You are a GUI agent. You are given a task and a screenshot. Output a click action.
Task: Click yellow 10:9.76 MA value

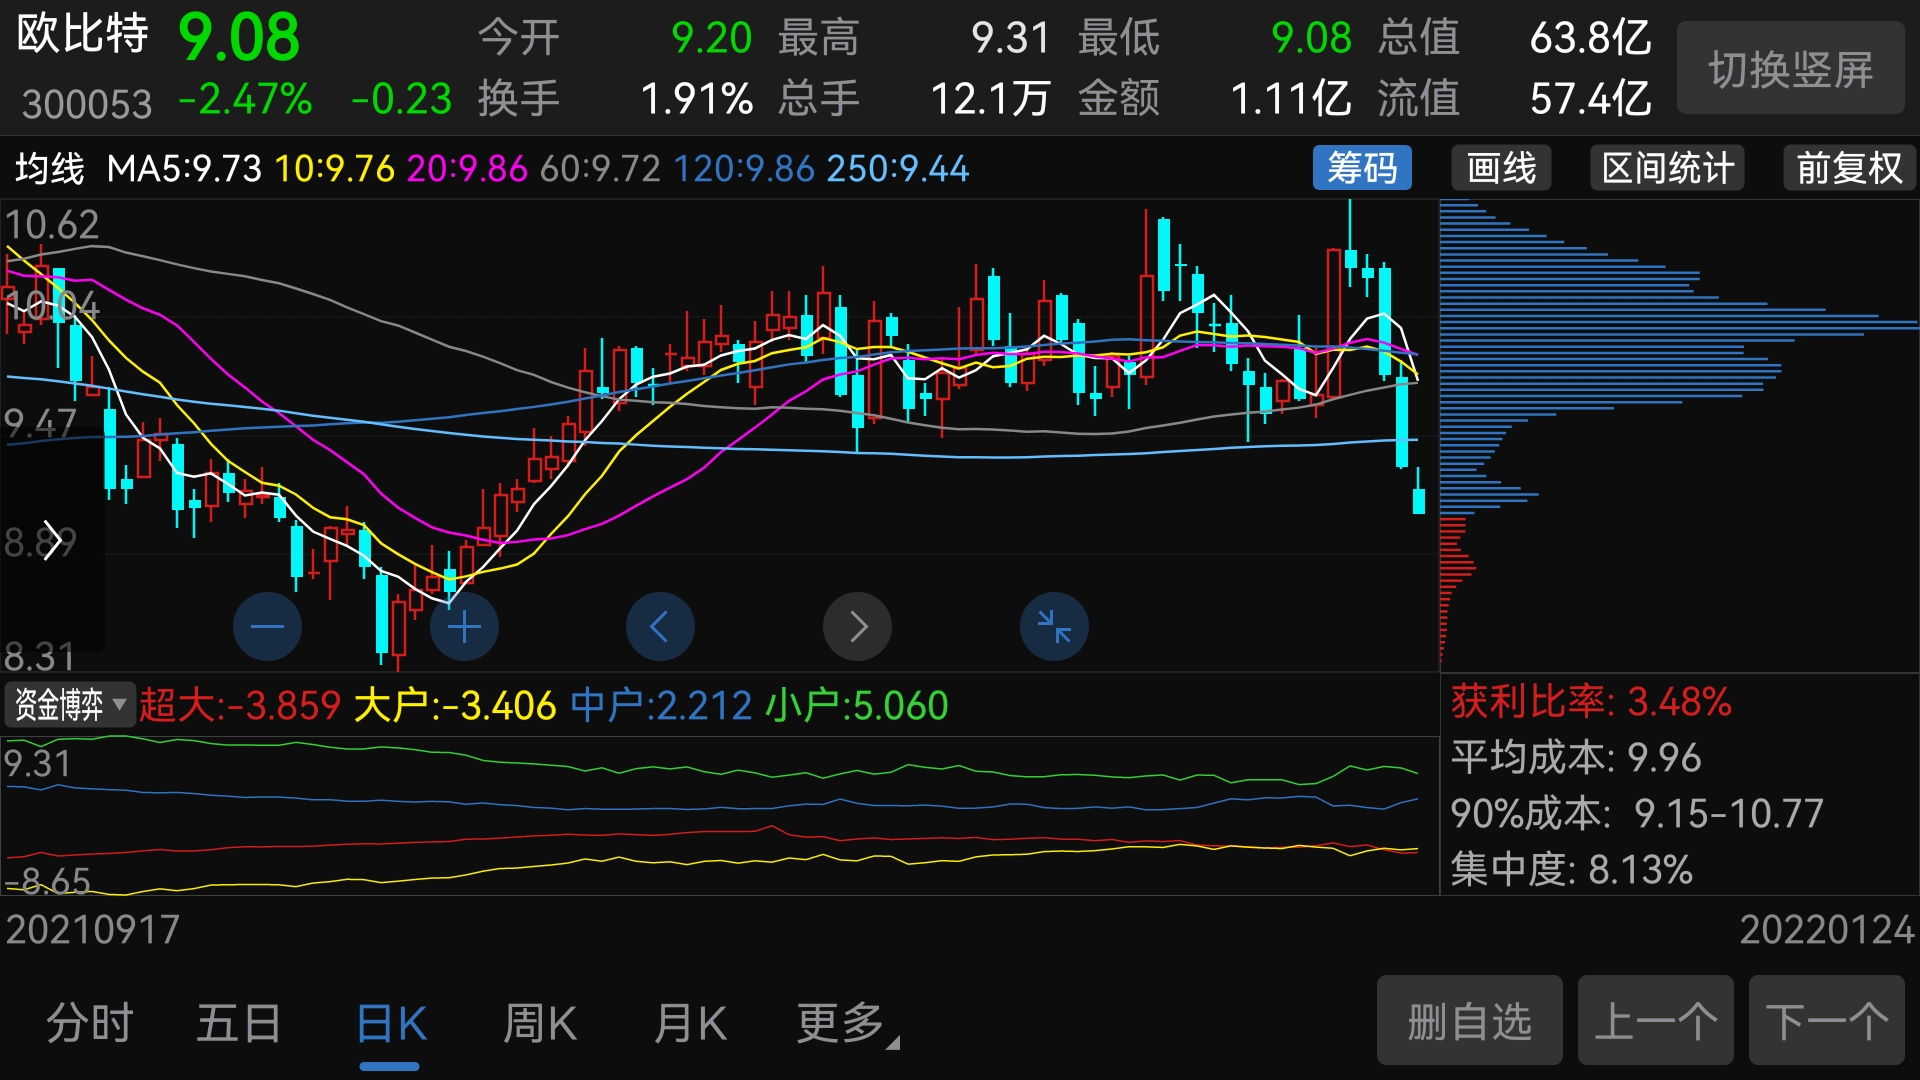point(335,168)
